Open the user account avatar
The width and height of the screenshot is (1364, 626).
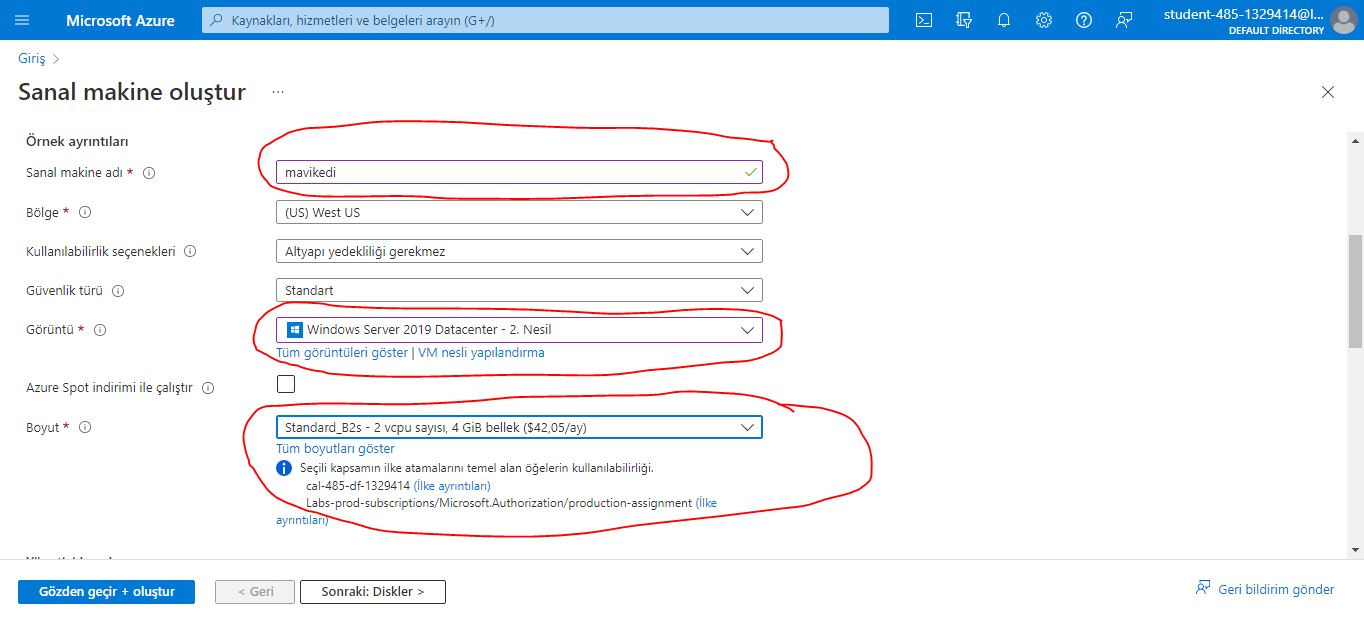point(1343,20)
